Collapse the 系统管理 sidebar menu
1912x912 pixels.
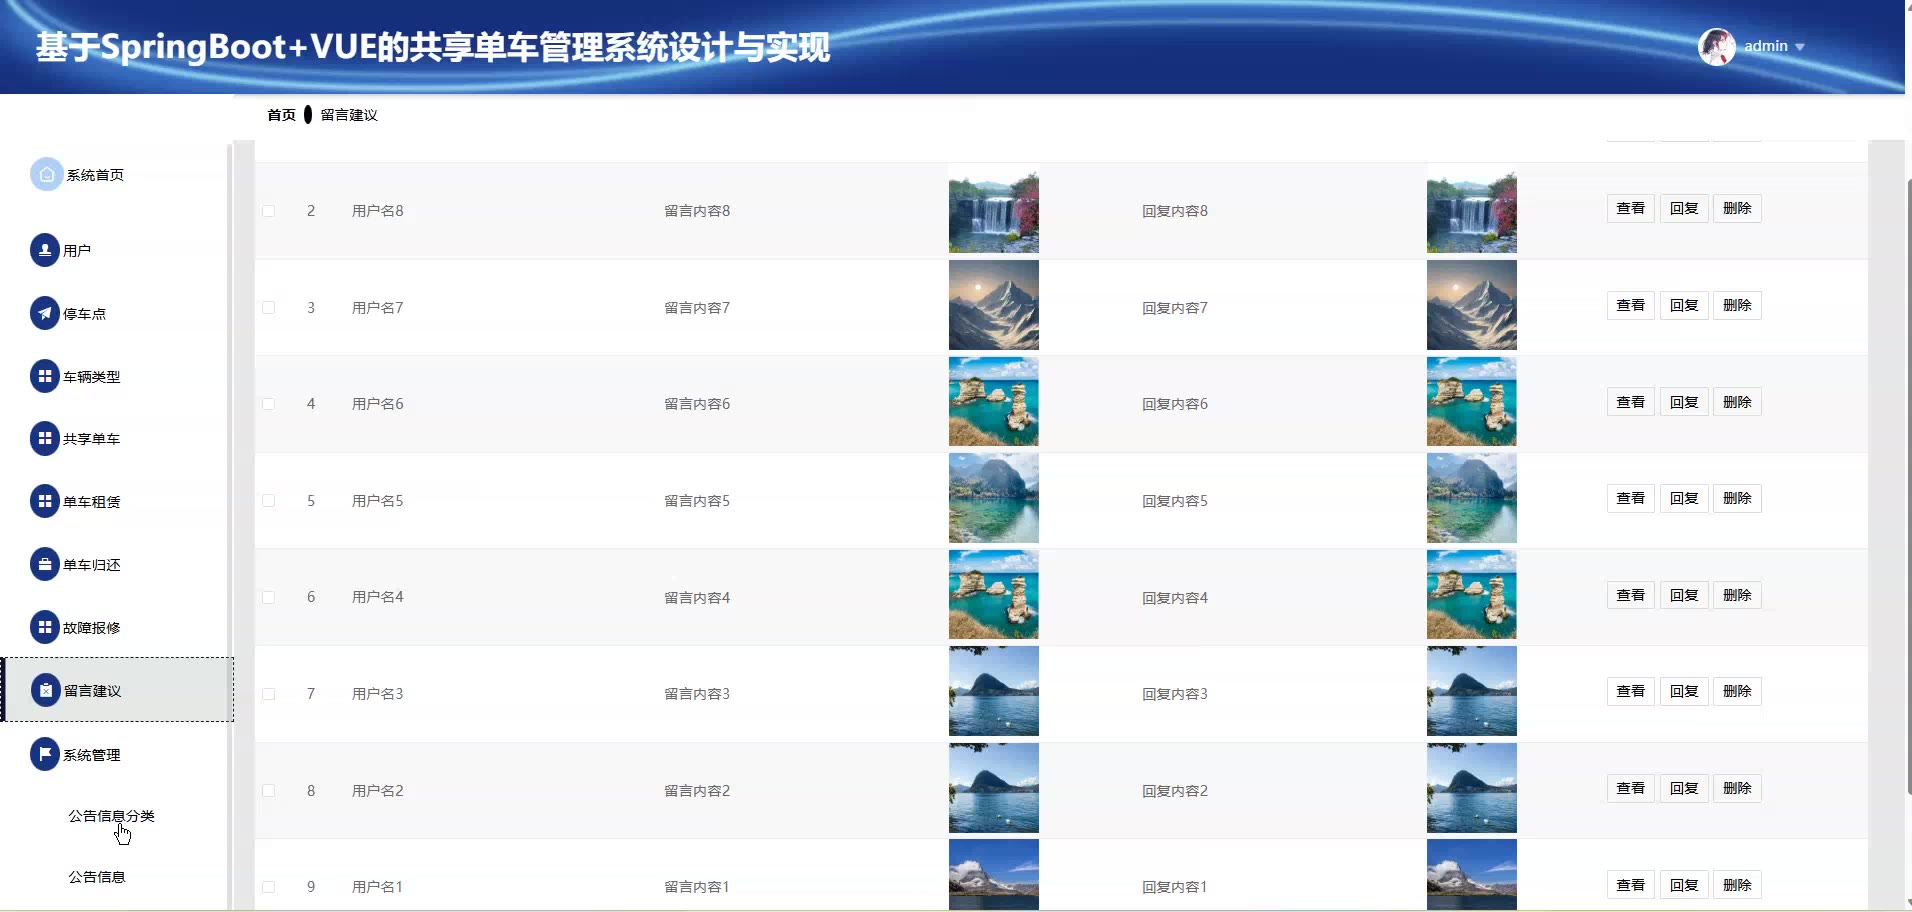tap(92, 755)
